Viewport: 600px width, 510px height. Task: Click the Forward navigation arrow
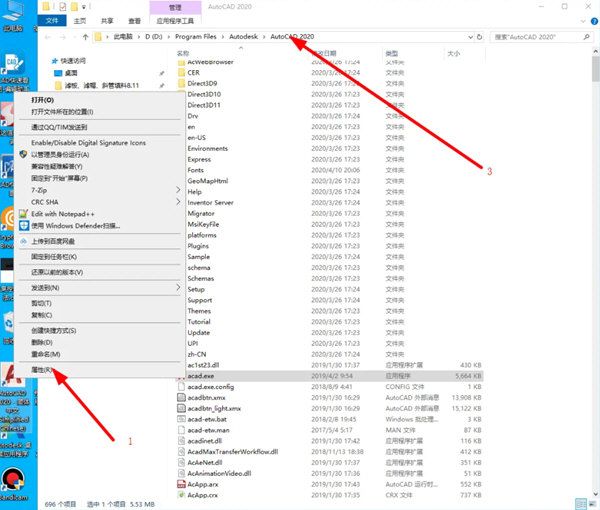point(63,37)
